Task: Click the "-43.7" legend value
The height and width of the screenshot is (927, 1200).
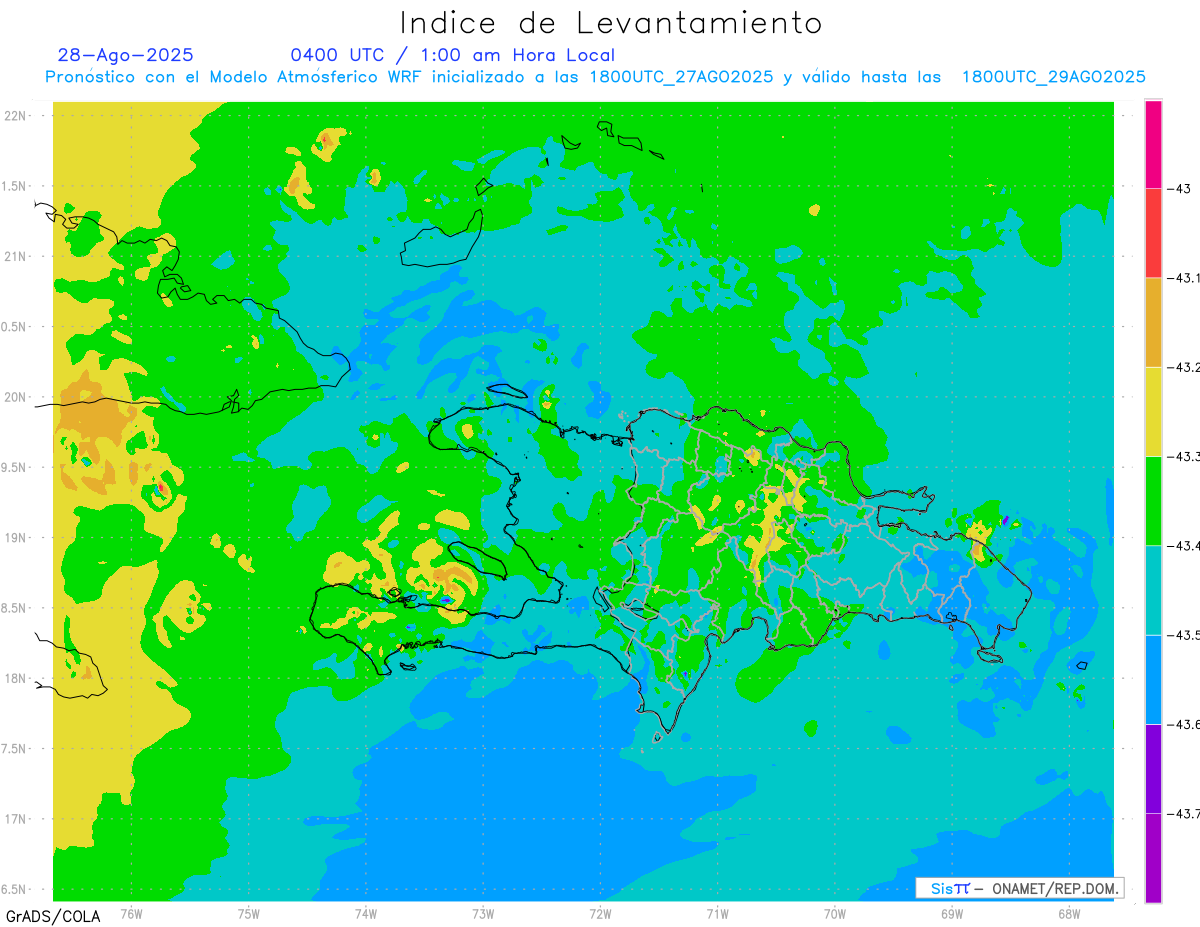Action: (x=1183, y=813)
